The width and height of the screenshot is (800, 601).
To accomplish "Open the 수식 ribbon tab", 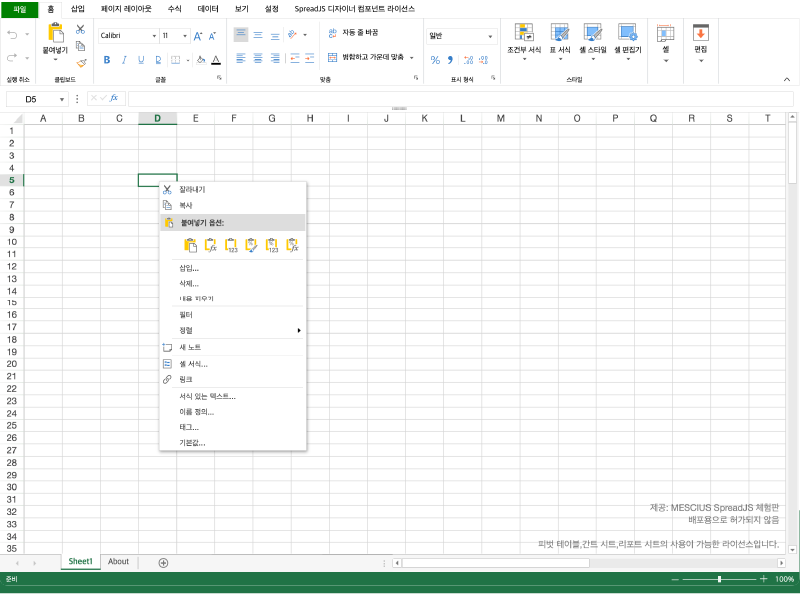I will point(174,9).
